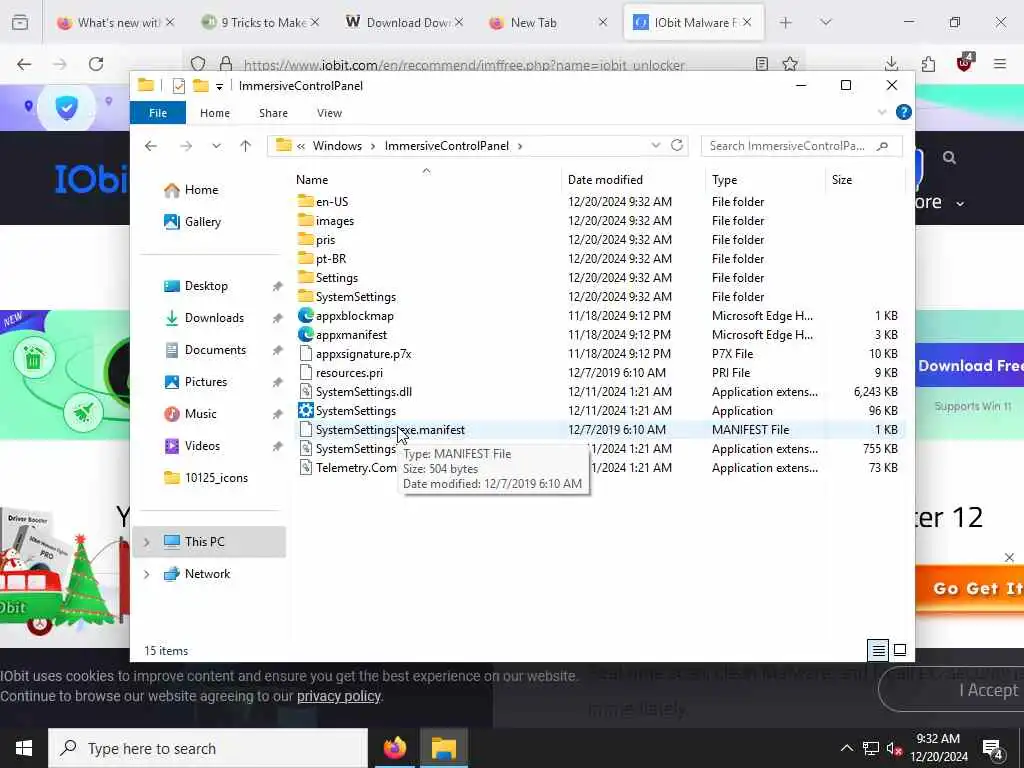Viewport: 1024px width, 768px height.
Task: Open Downloads quick access folder
Action: click(214, 317)
